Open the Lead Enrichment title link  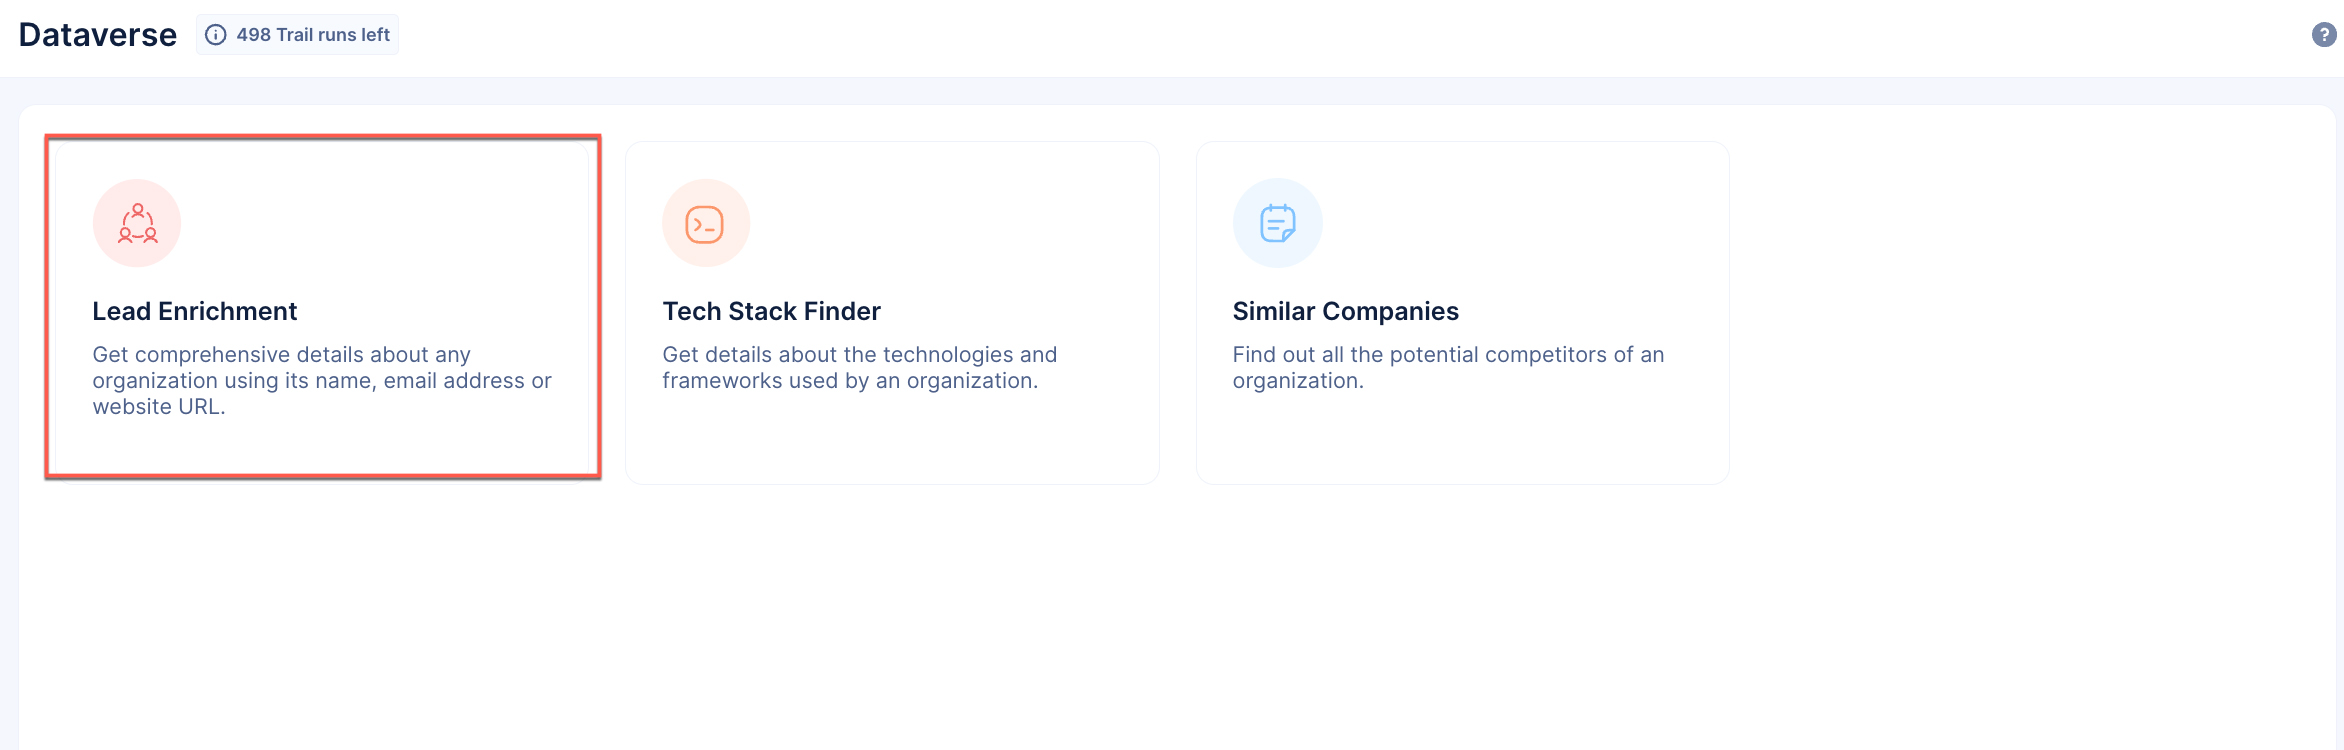pos(195,311)
